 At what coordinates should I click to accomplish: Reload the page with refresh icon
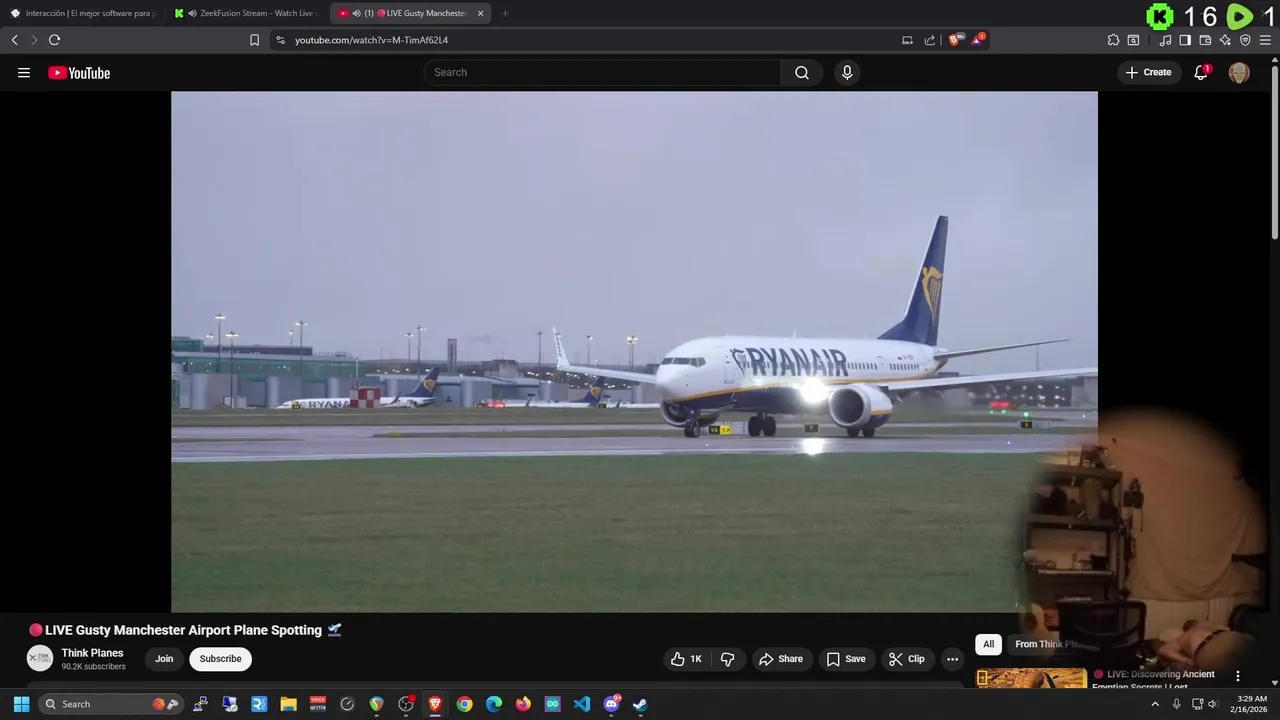[x=54, y=40]
